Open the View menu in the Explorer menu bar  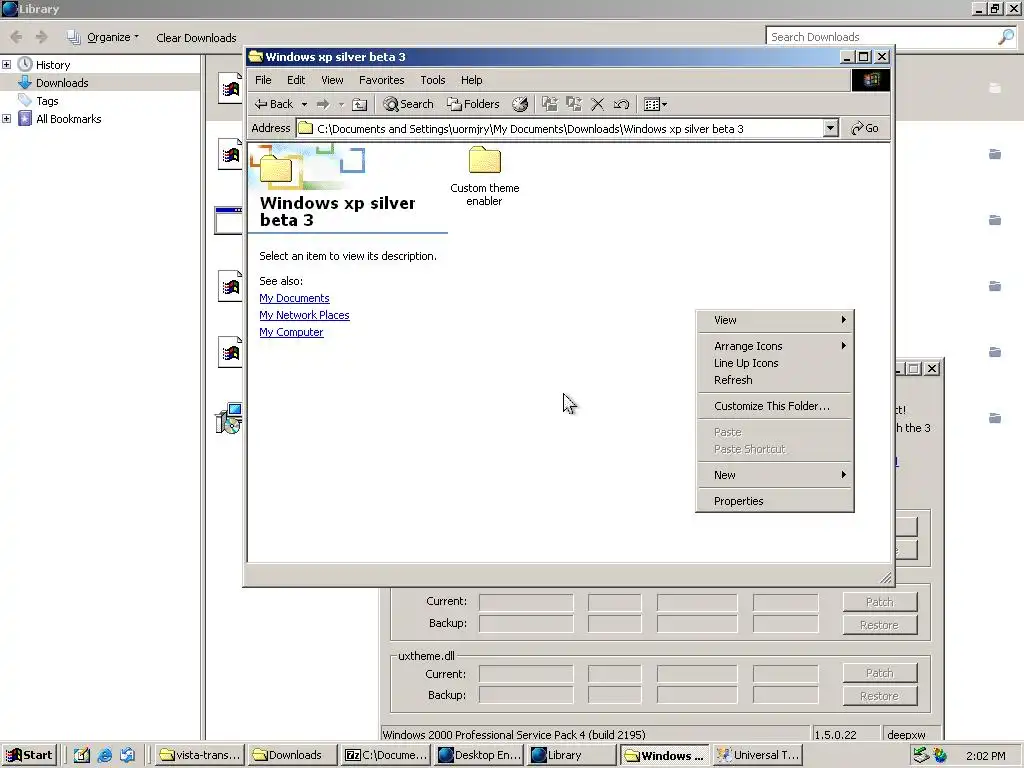[x=332, y=80]
